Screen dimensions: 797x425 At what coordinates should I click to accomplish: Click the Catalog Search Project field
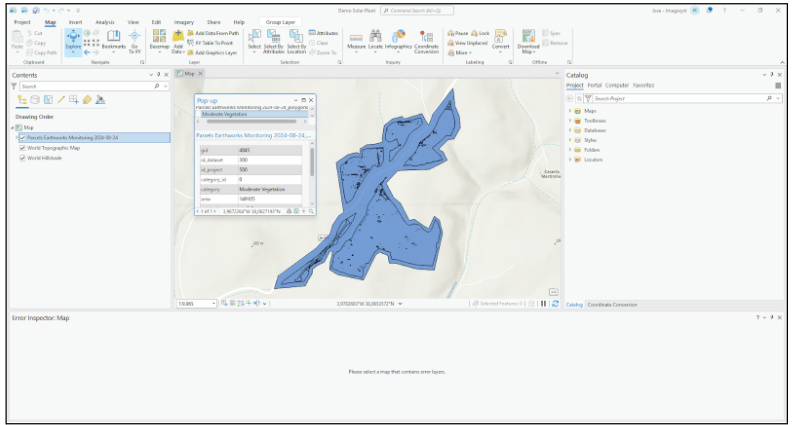point(683,99)
